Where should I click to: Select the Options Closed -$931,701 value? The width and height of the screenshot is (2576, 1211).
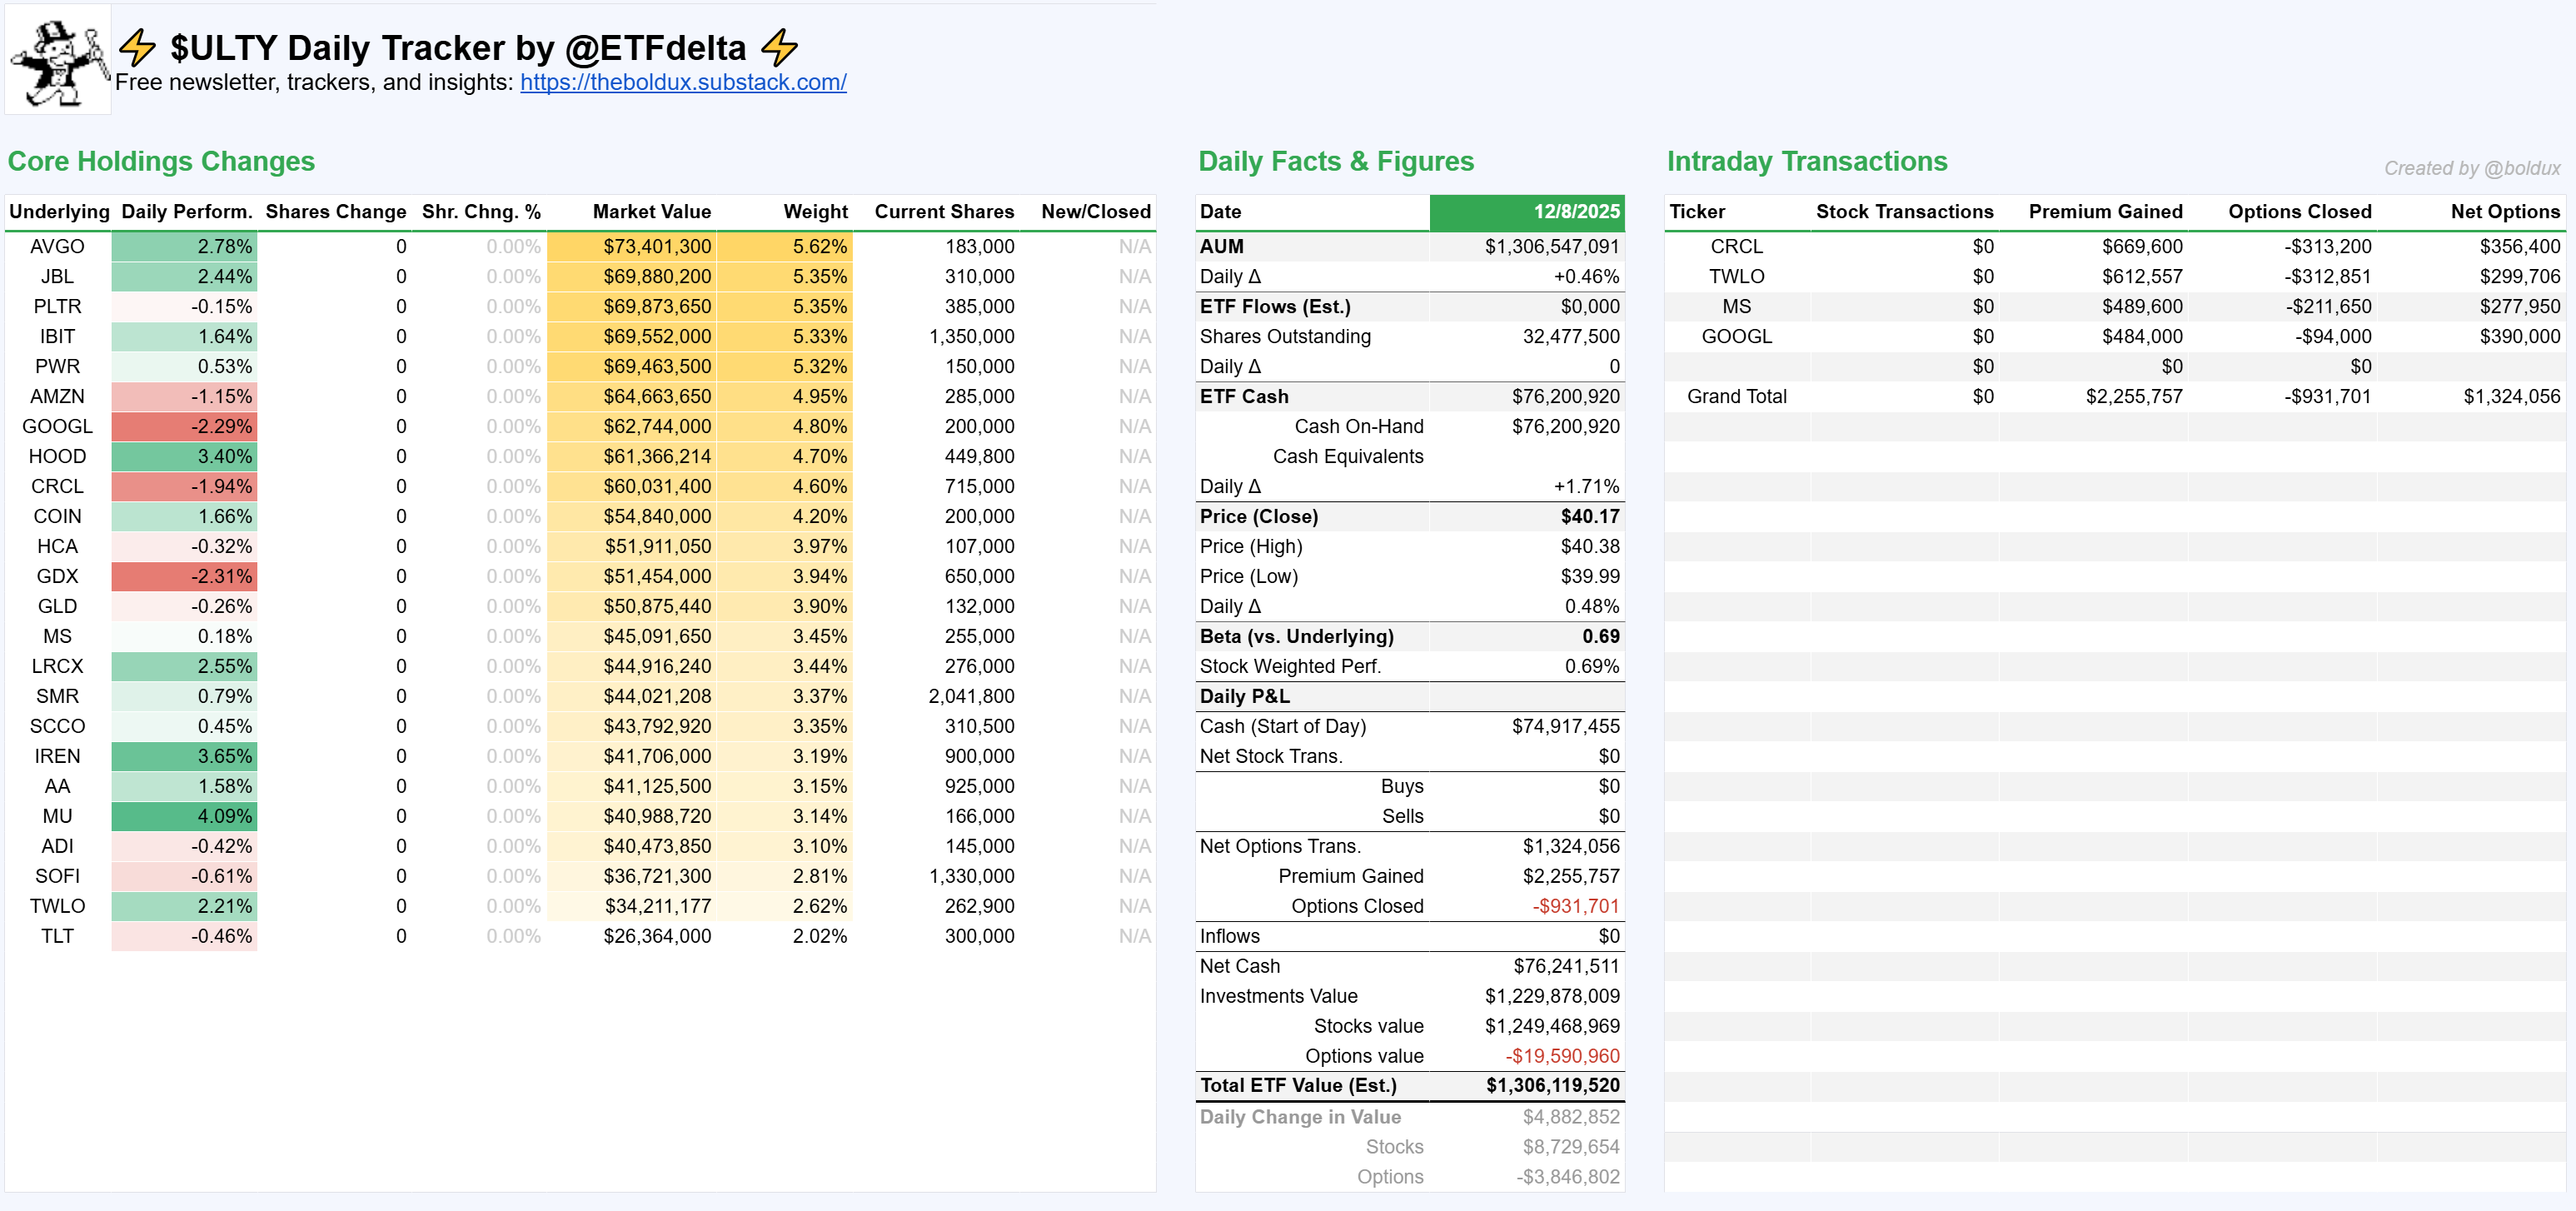click(x=1575, y=906)
